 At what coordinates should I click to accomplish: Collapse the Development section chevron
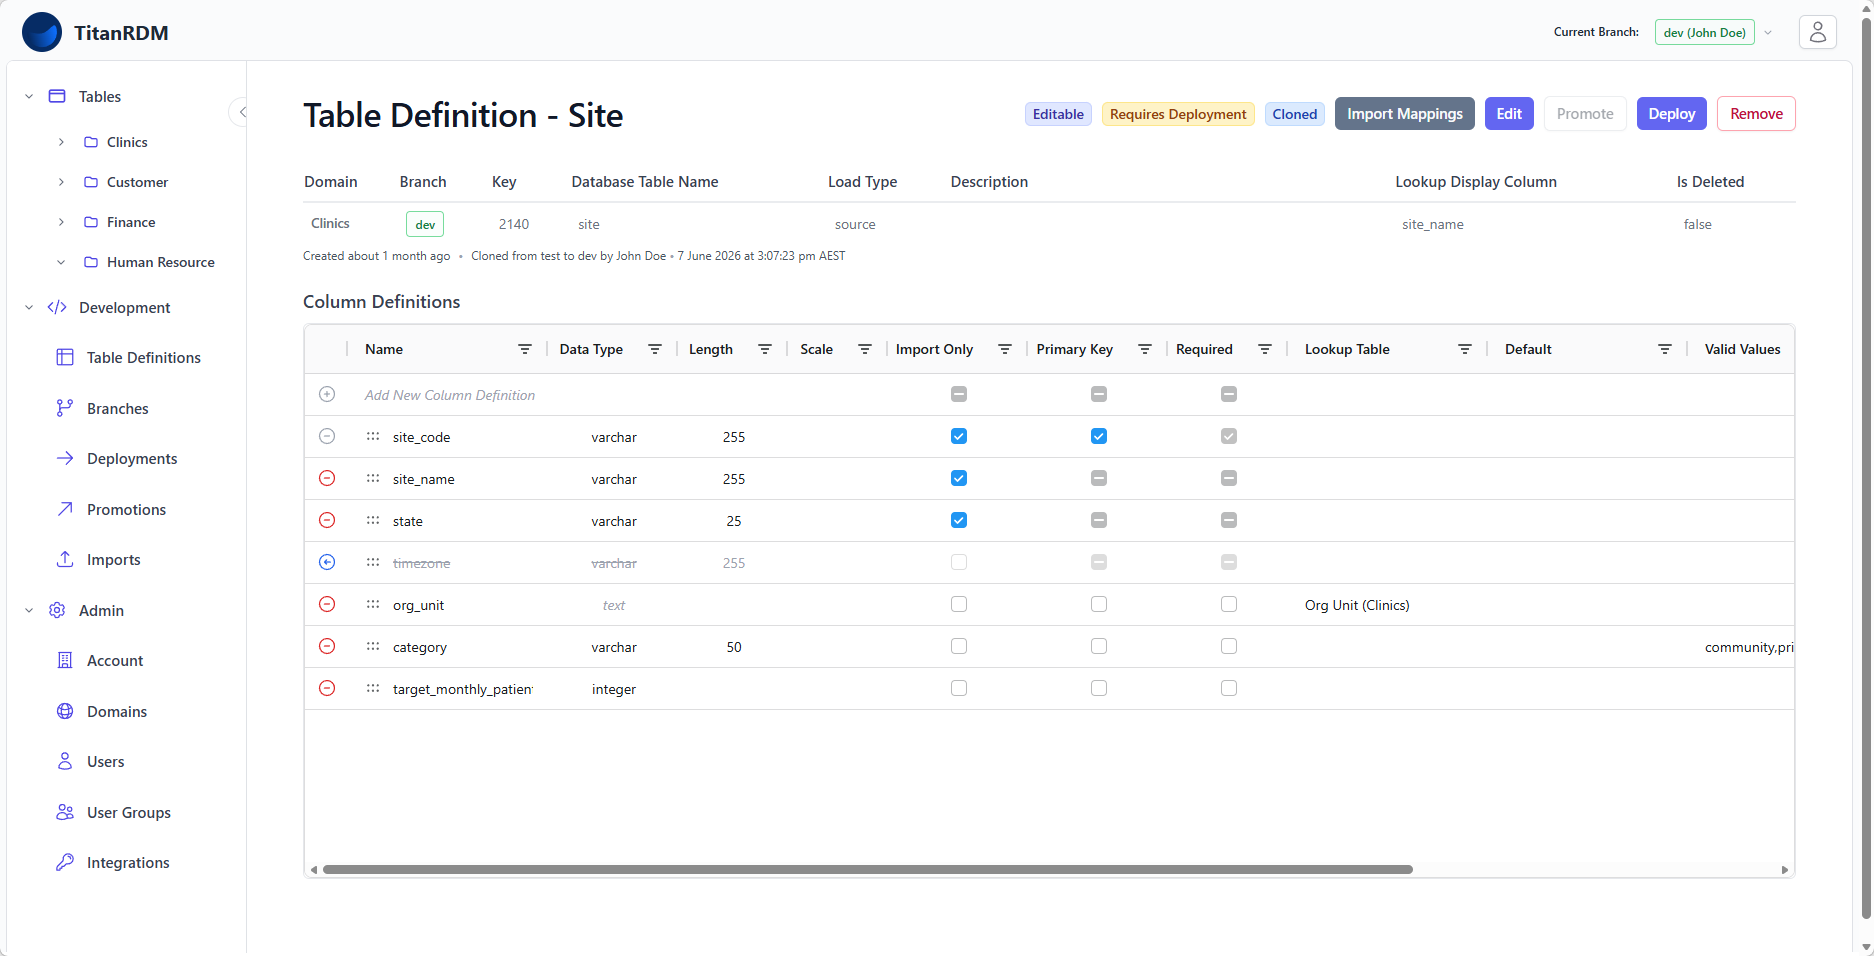29,307
